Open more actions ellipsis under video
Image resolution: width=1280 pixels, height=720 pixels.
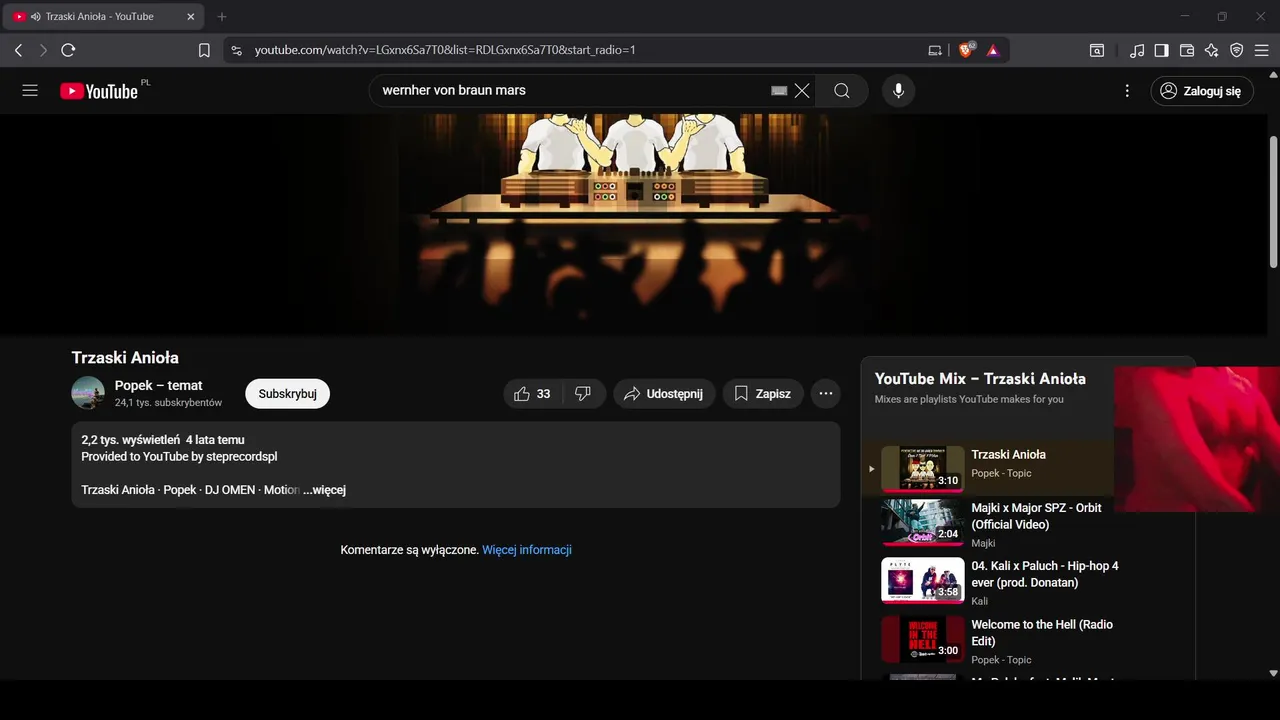click(x=825, y=394)
